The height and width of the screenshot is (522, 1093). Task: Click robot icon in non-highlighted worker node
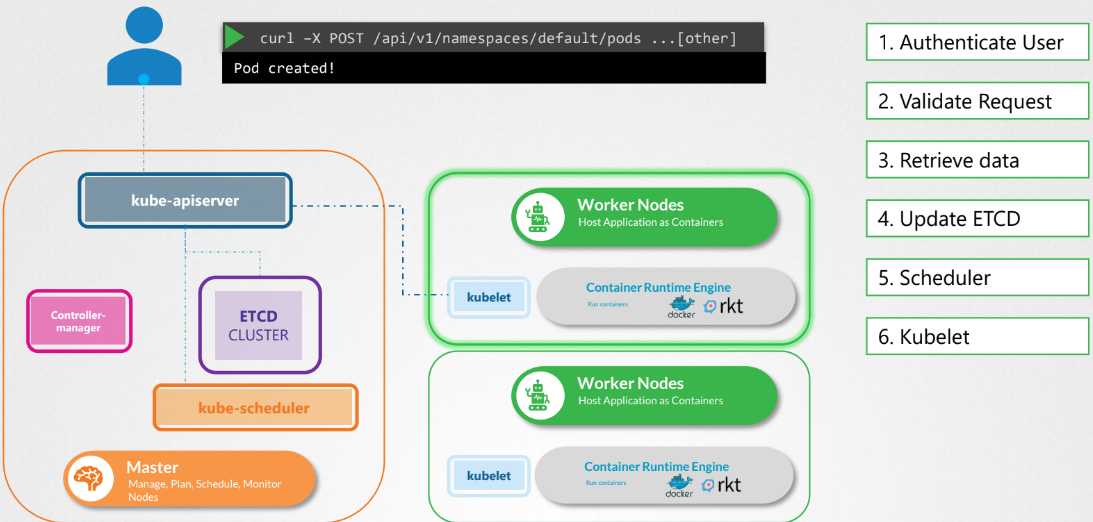(x=538, y=392)
